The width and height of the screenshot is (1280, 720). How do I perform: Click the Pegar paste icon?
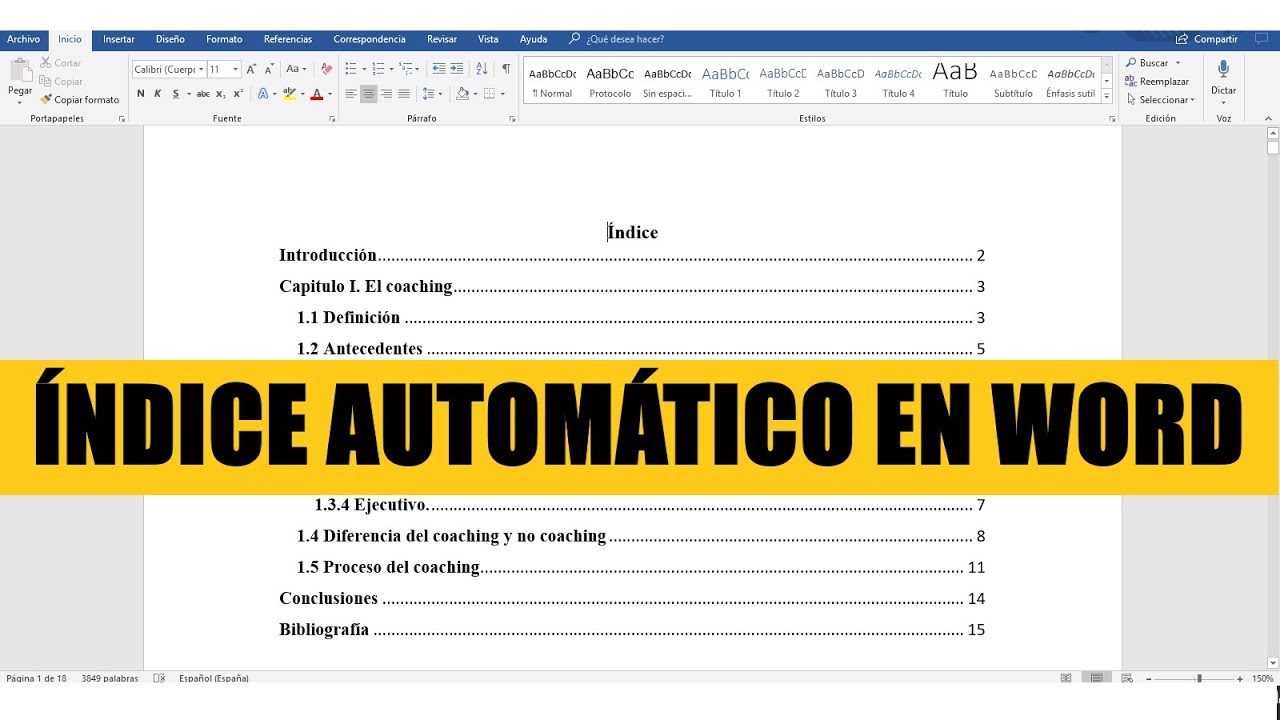[x=20, y=70]
